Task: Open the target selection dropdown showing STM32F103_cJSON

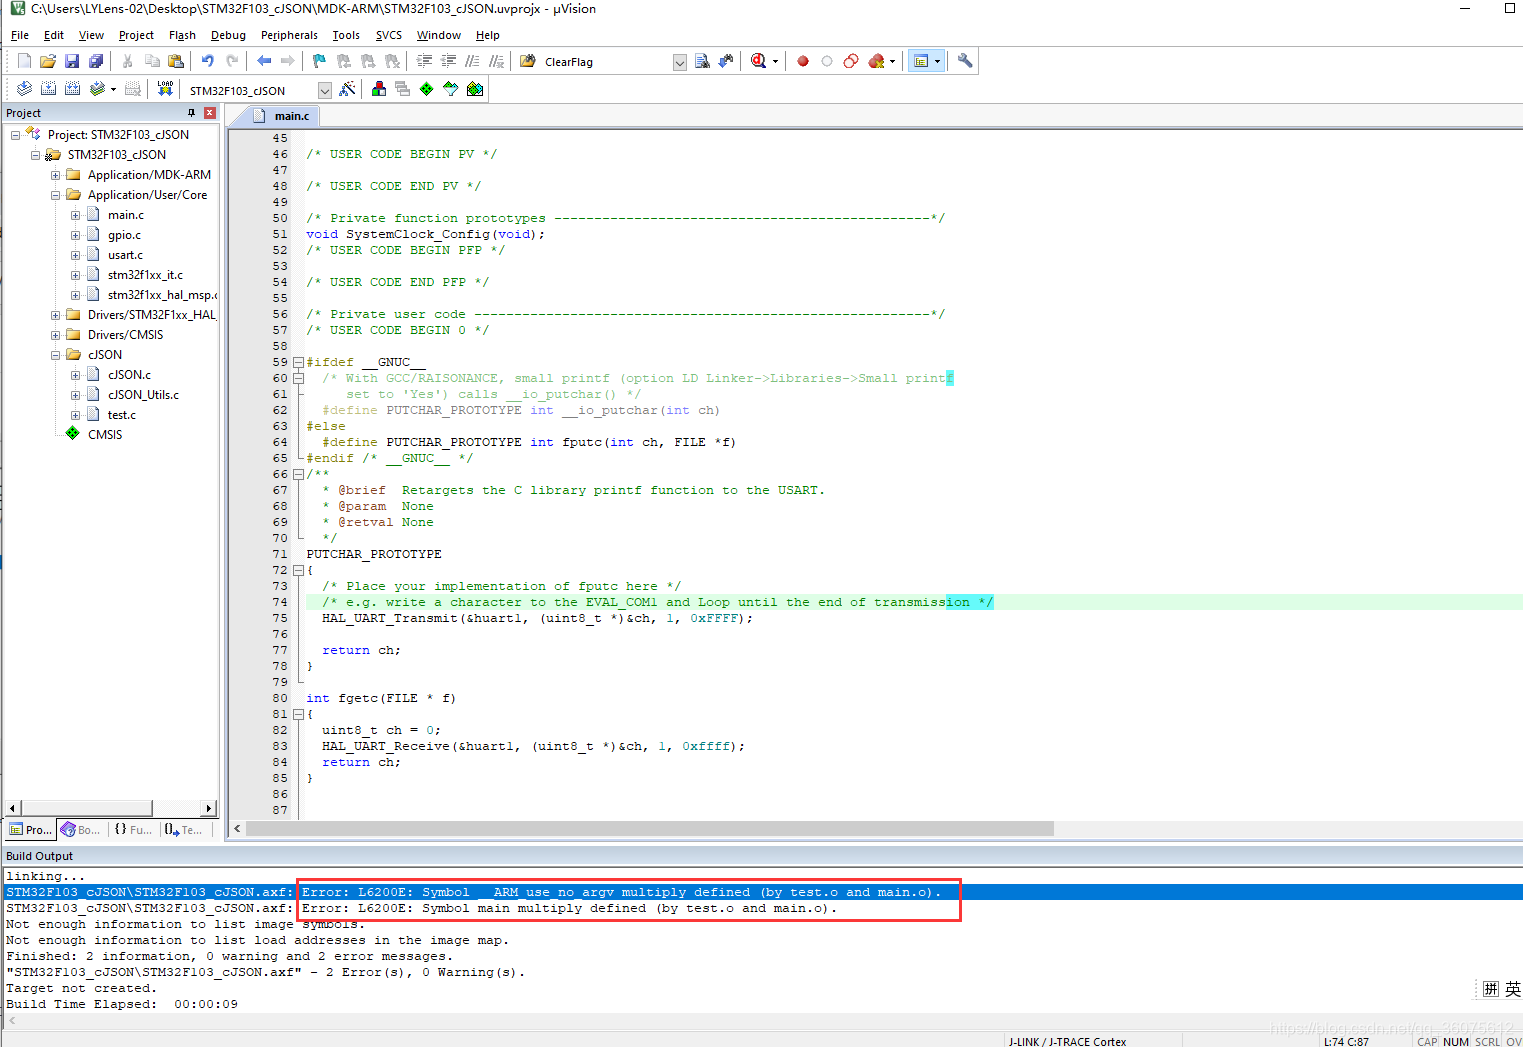Action: tap(324, 90)
